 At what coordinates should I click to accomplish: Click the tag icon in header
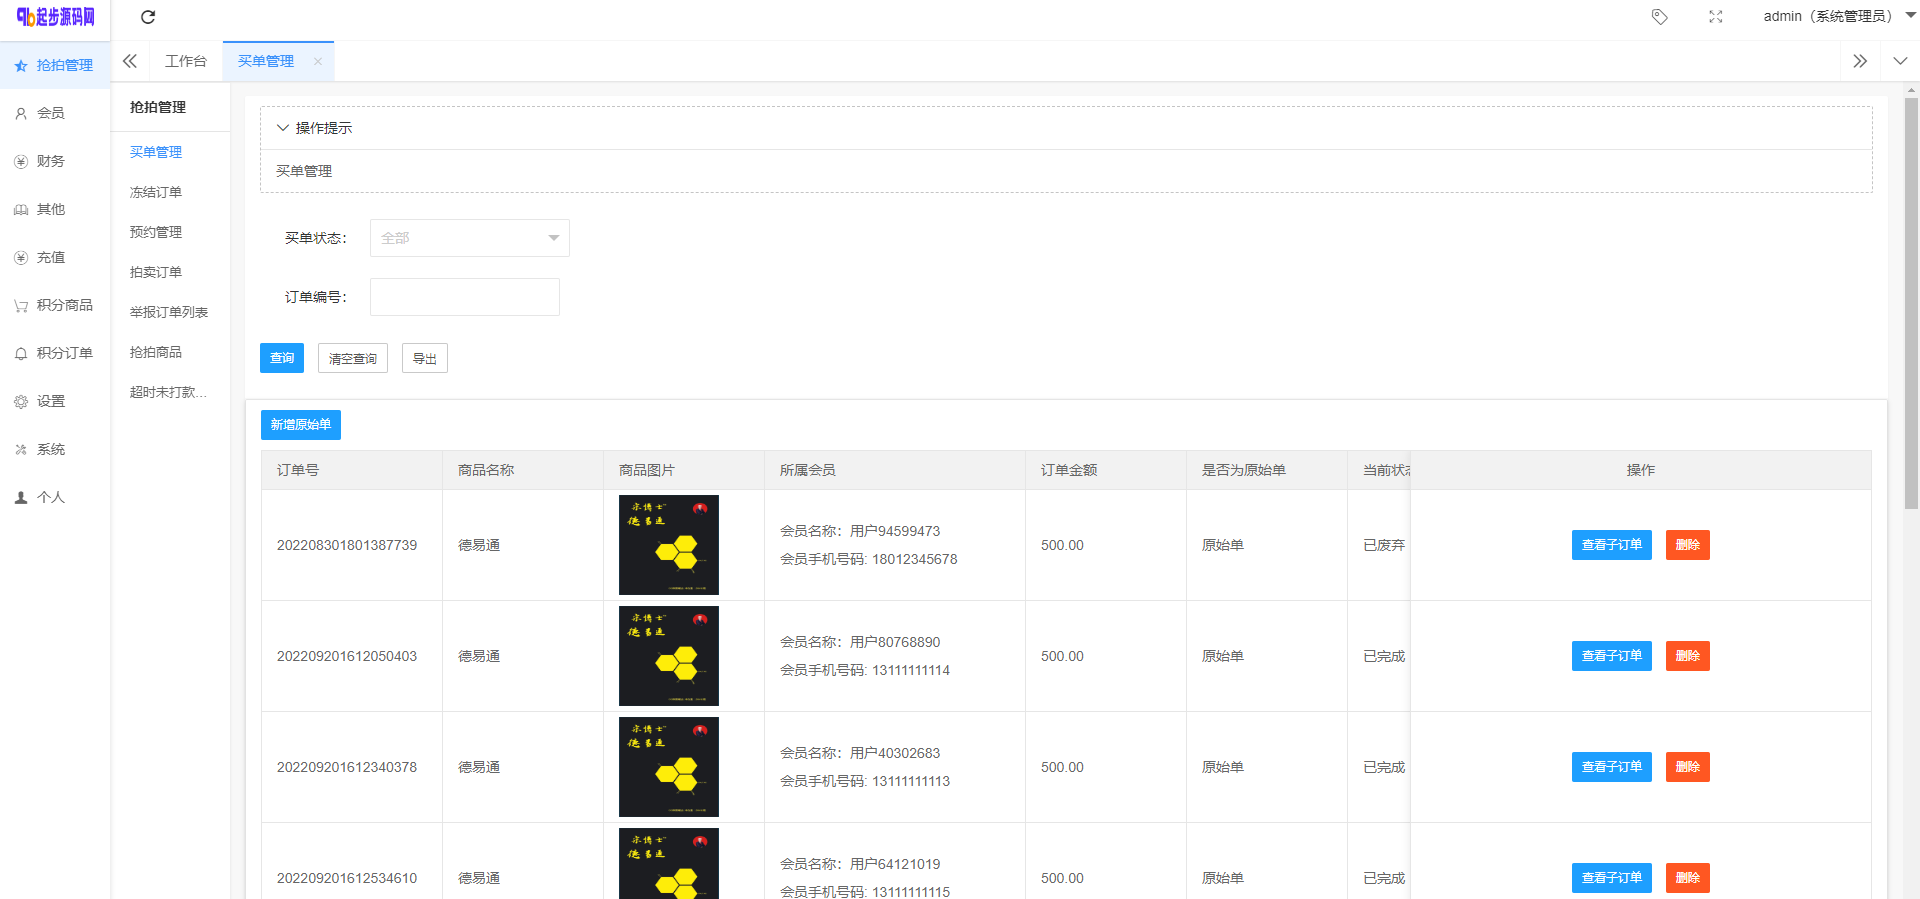1659,17
